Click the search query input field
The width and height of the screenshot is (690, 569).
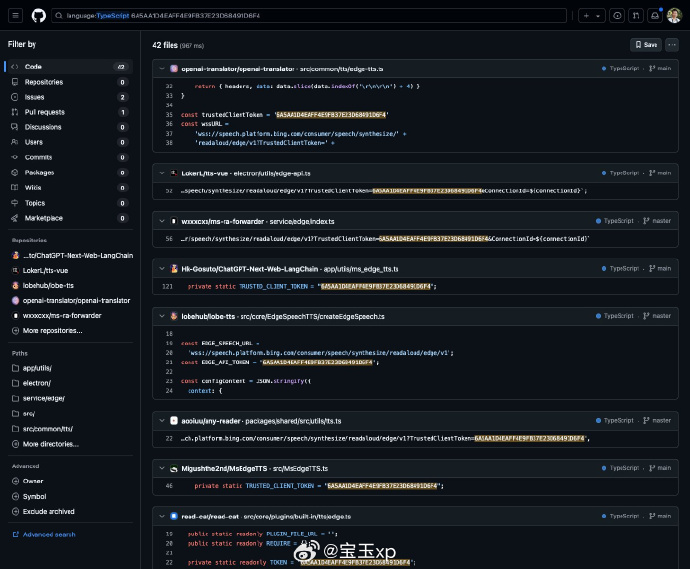pyautogui.click(x=309, y=16)
